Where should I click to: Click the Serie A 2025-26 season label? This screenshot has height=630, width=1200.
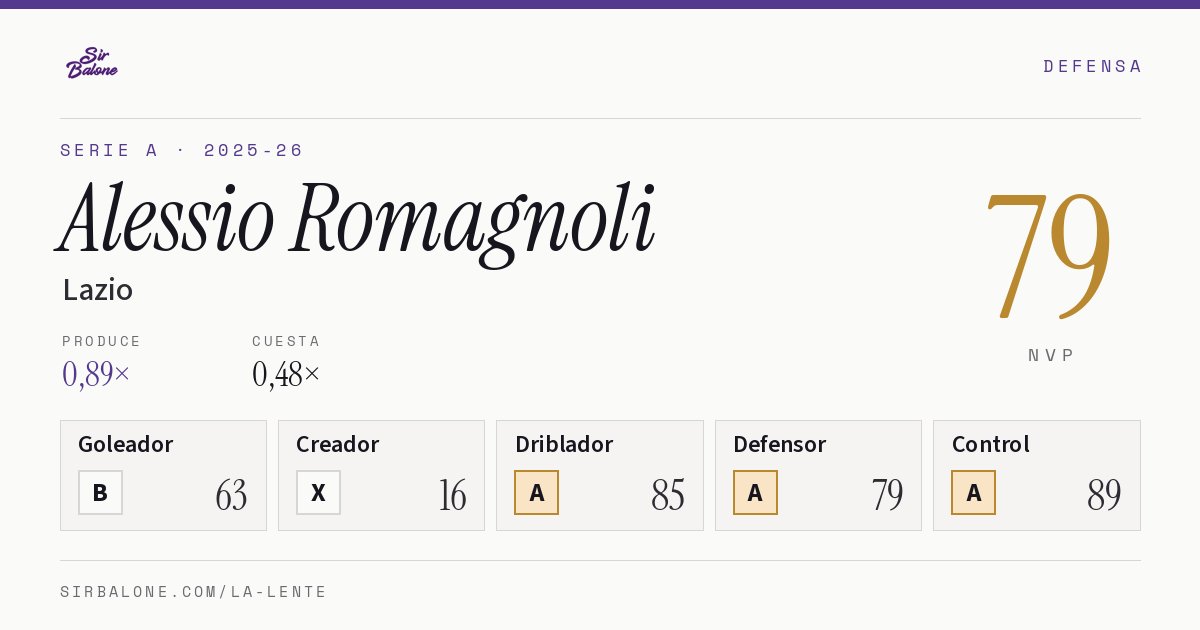pyautogui.click(x=182, y=150)
